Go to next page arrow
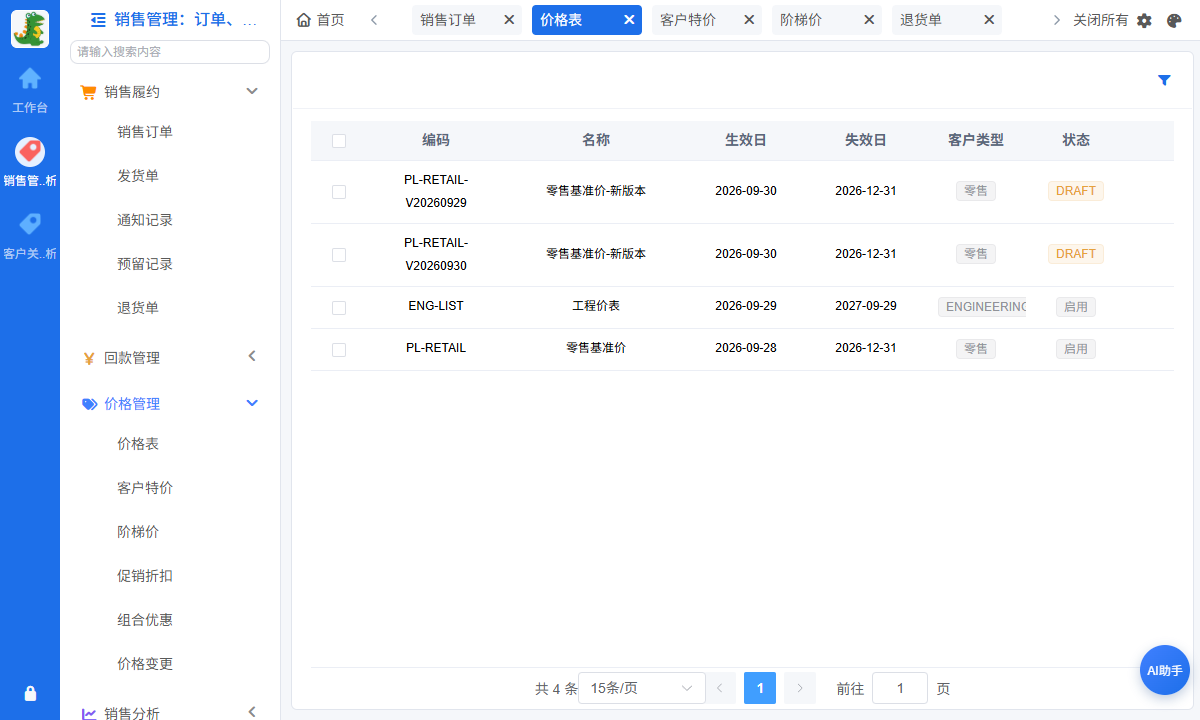 click(800, 688)
